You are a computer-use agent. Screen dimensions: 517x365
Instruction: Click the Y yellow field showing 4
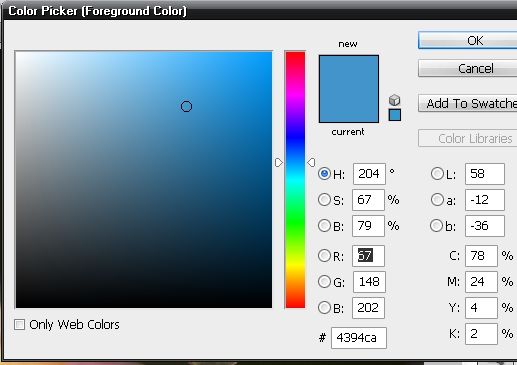coord(481,308)
